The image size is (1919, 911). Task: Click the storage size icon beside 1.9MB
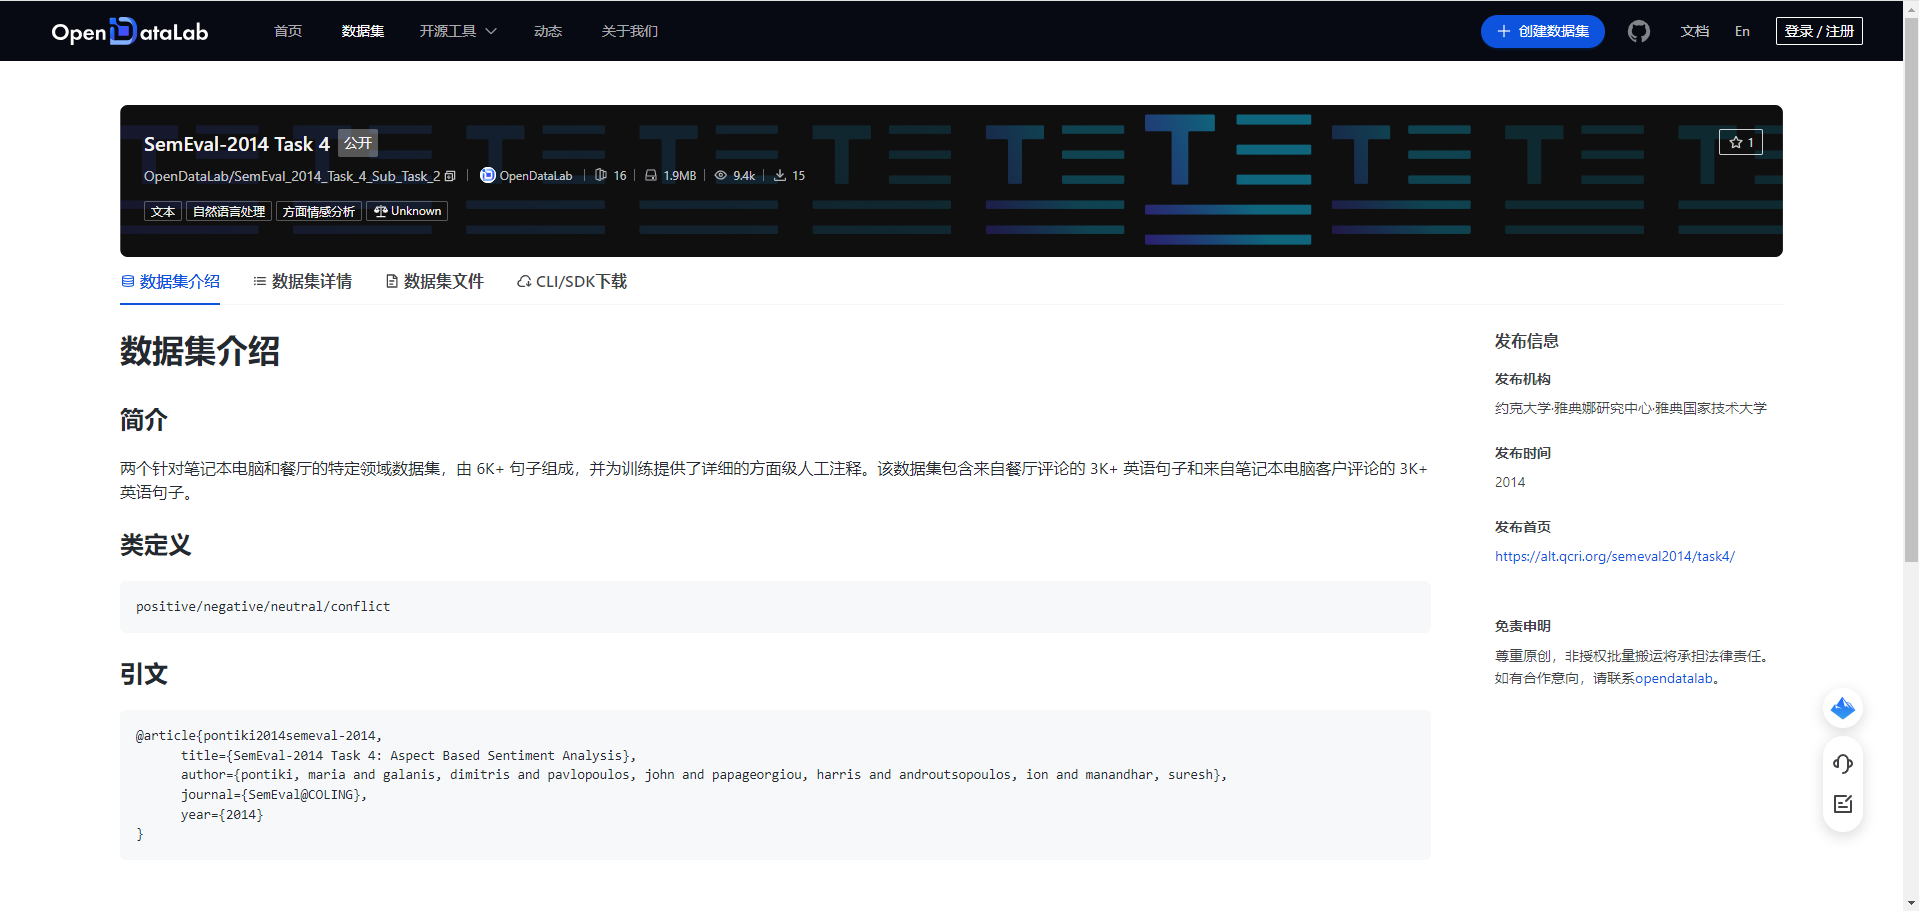(651, 175)
